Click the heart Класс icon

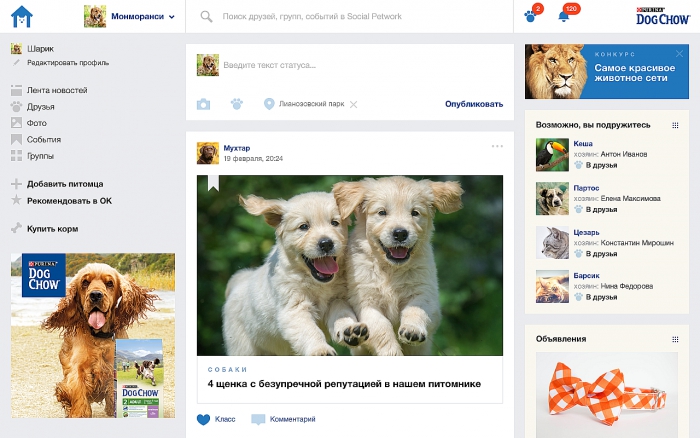[204, 419]
